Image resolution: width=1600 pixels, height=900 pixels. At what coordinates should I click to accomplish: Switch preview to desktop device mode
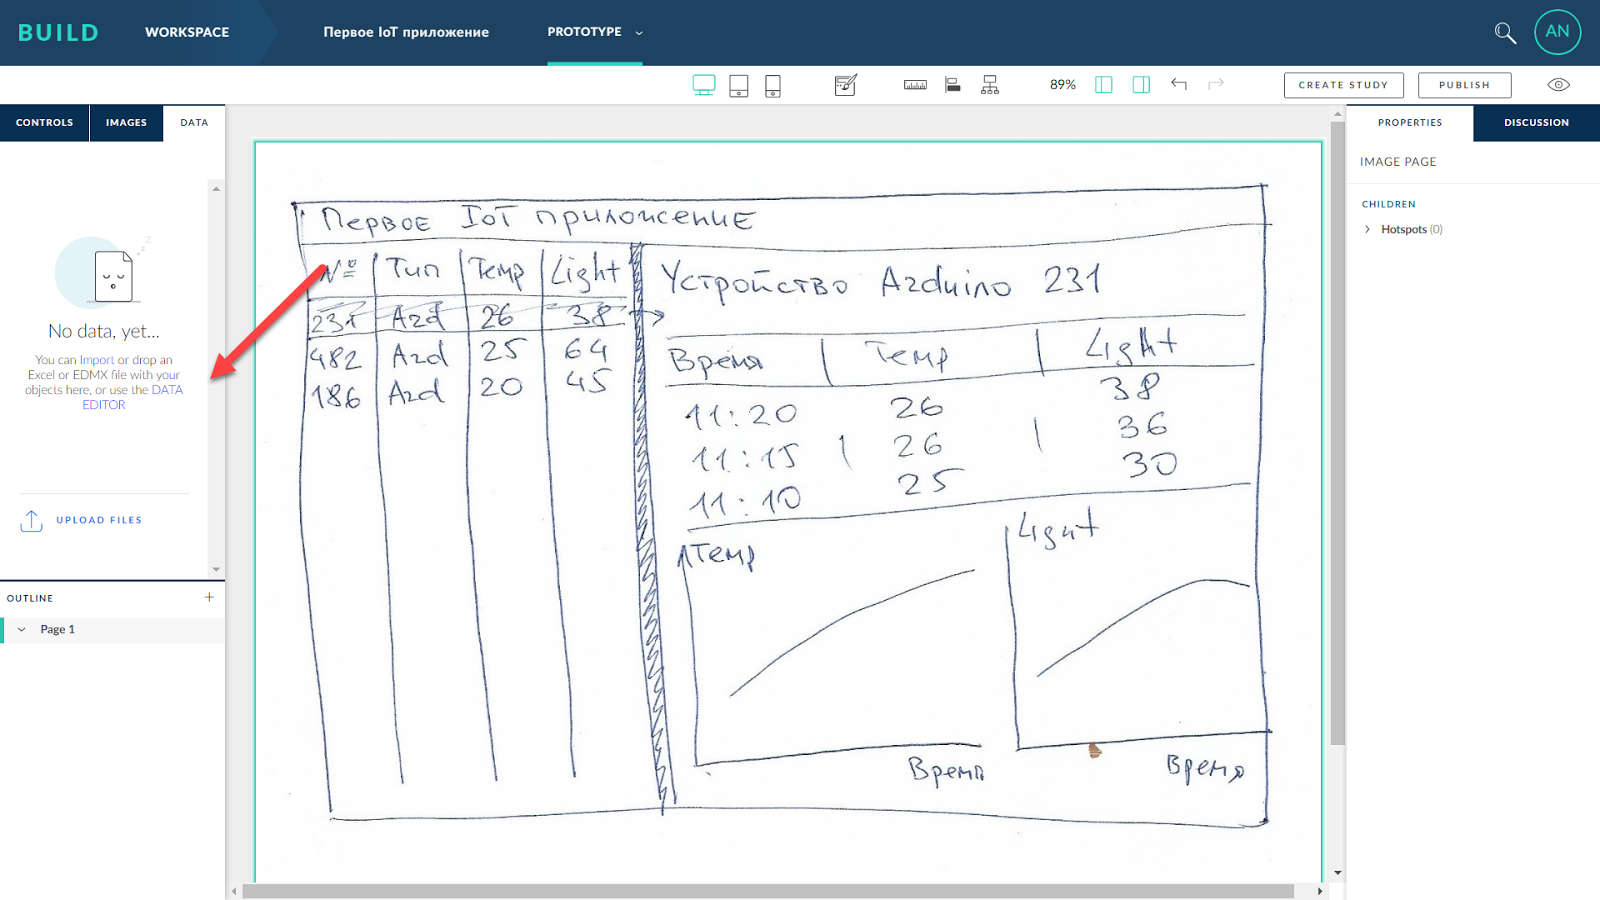704,85
